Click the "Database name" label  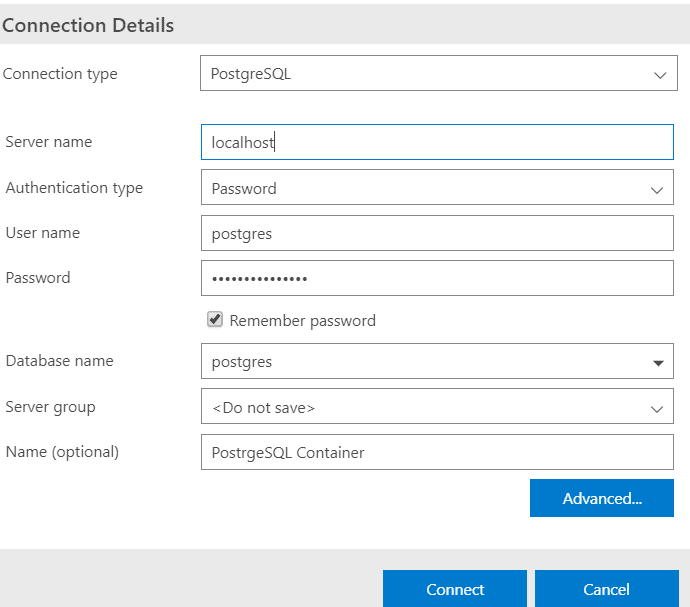60,361
